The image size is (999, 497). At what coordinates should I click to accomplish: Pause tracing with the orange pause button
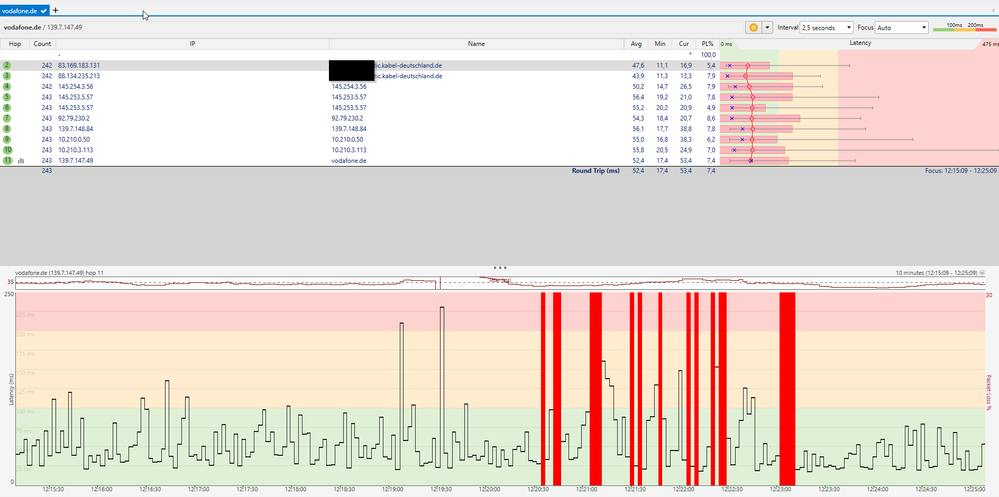click(754, 27)
